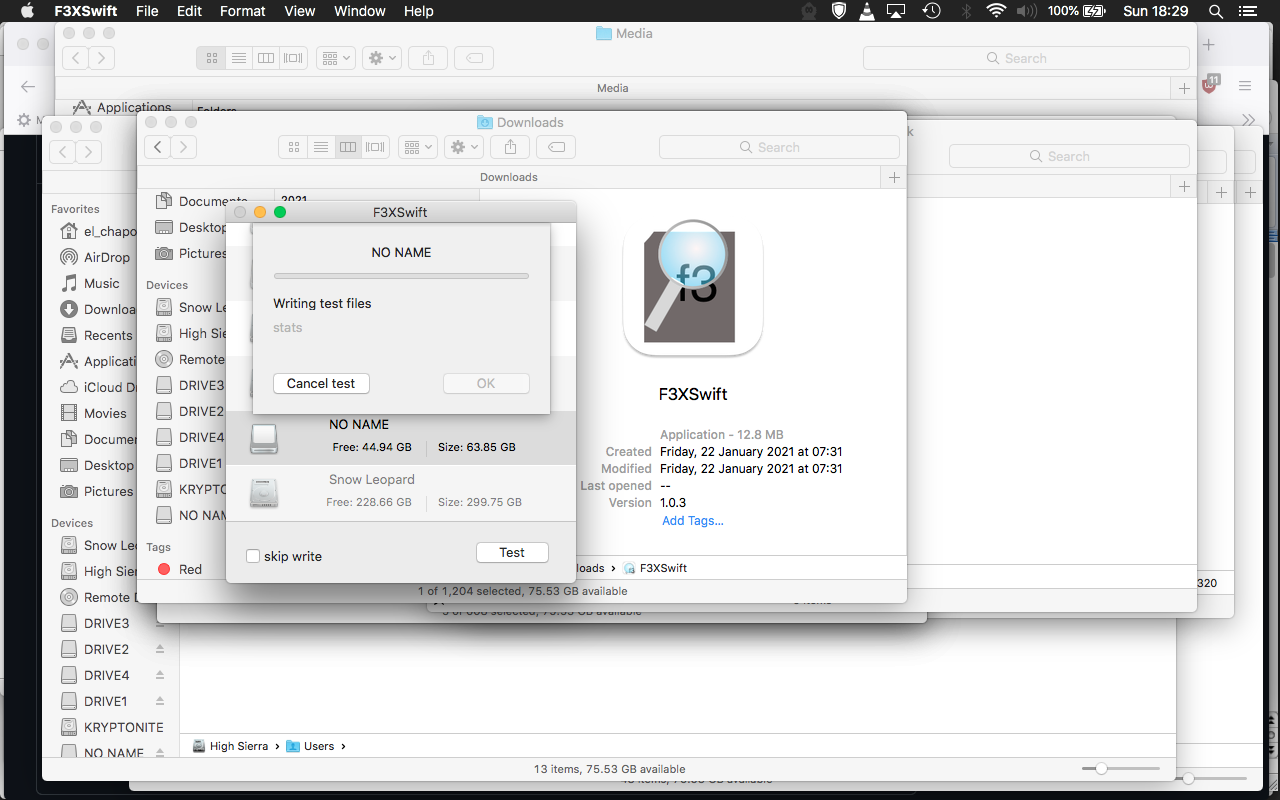This screenshot has width=1280, height=800.
Task: Click the Test button in F3XSwift
Action: click(x=512, y=553)
